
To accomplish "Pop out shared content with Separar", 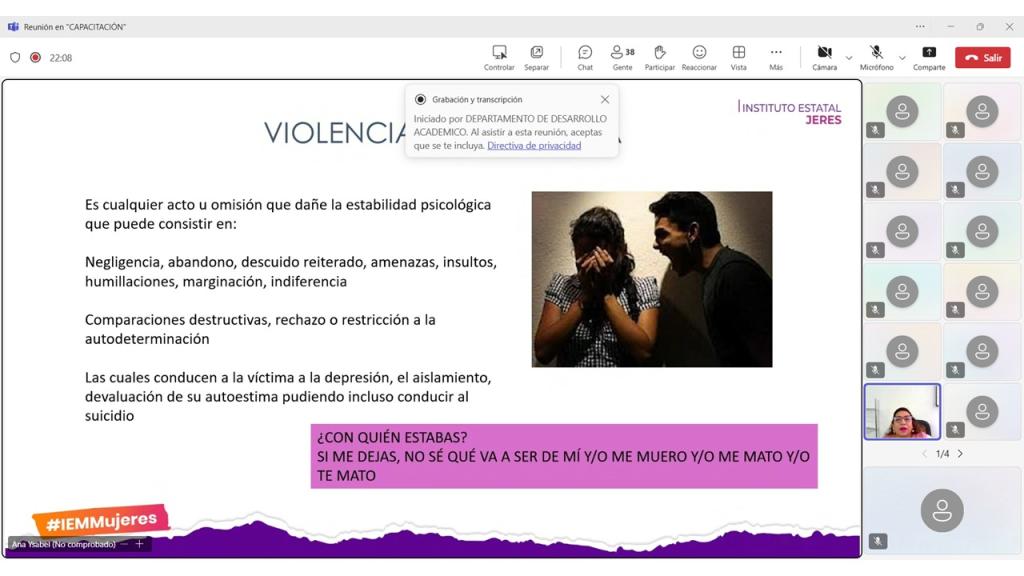I will (x=536, y=57).
